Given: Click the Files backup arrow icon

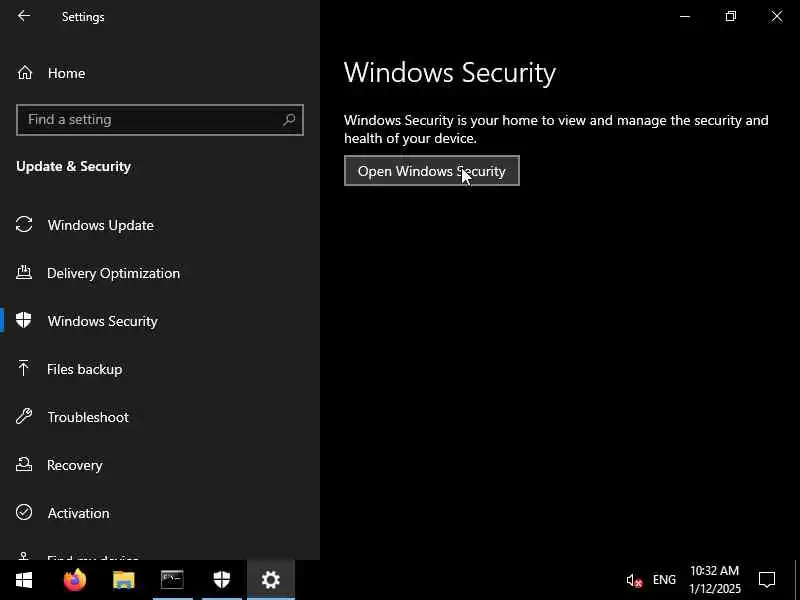Looking at the screenshot, I should (x=23, y=368).
